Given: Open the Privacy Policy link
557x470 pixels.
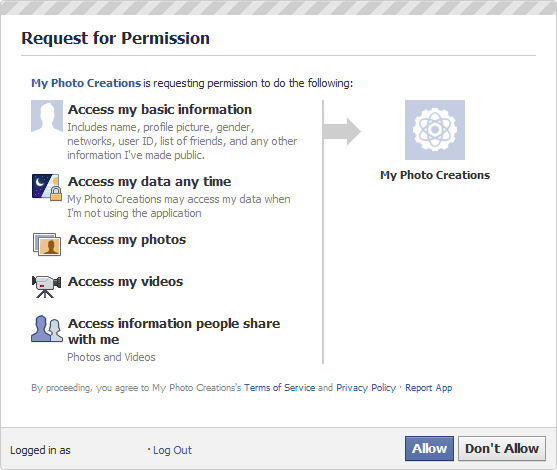Looking at the screenshot, I should coord(366,388).
